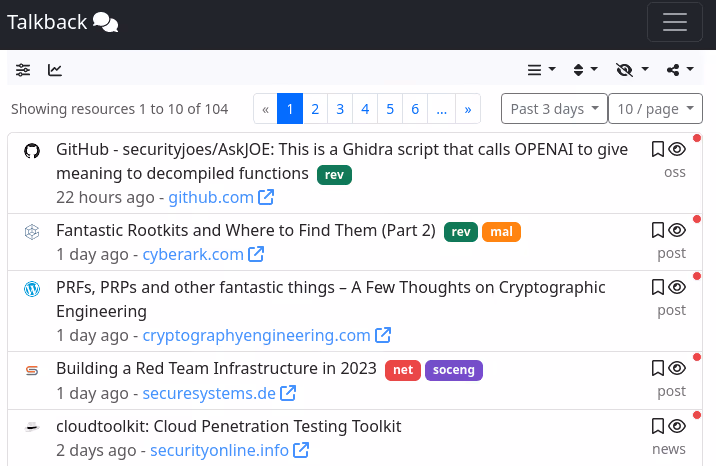This screenshot has width=716, height=466.
Task: Open the AskJOE Ghidra script title
Action: [x=342, y=161]
